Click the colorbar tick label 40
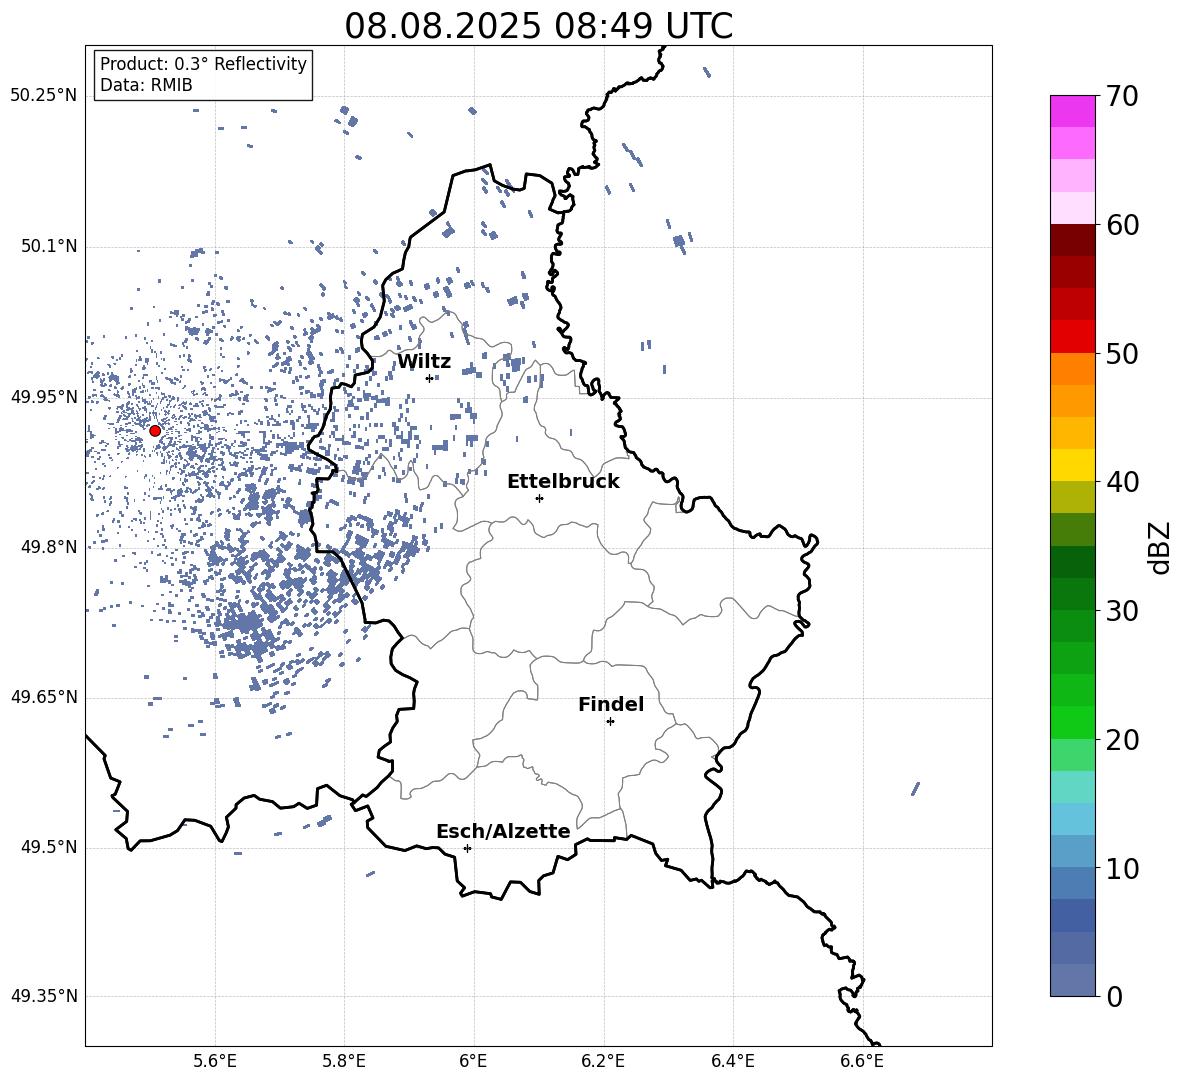Screen dimensions: 1184x1081 tap(1121, 482)
